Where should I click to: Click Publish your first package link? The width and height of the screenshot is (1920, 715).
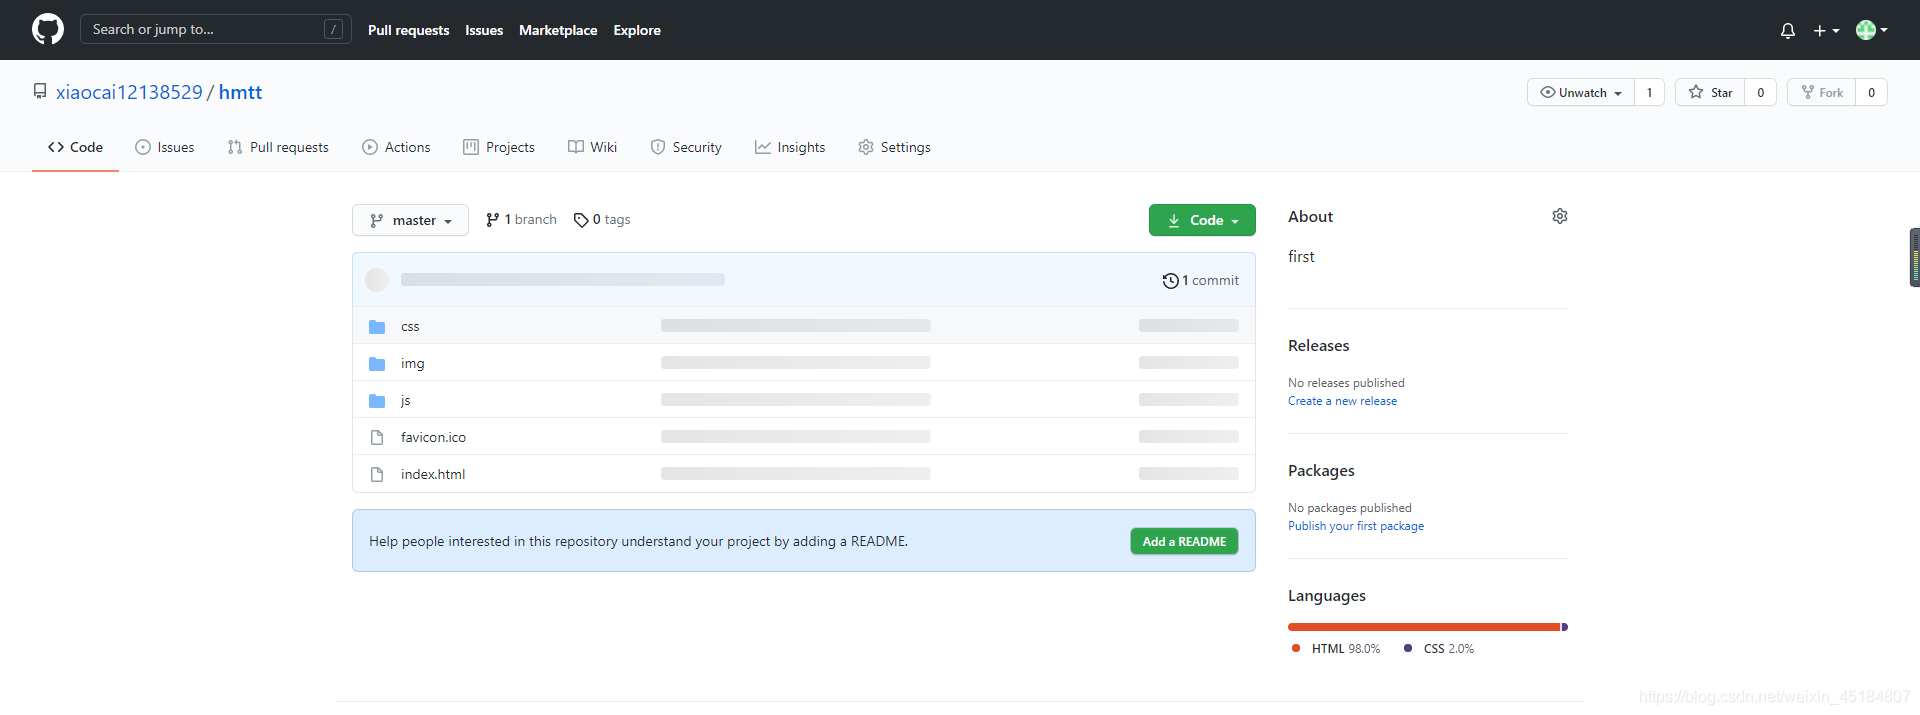tap(1356, 526)
